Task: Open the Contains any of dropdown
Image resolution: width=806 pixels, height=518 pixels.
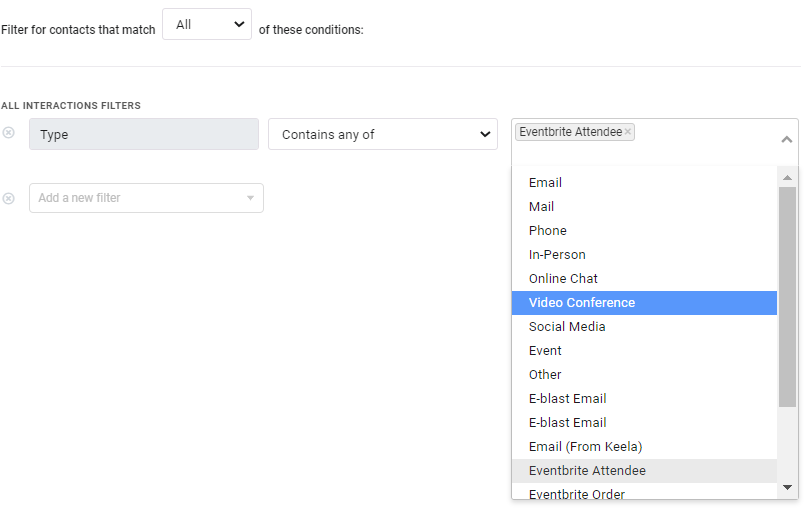Action: 382,134
